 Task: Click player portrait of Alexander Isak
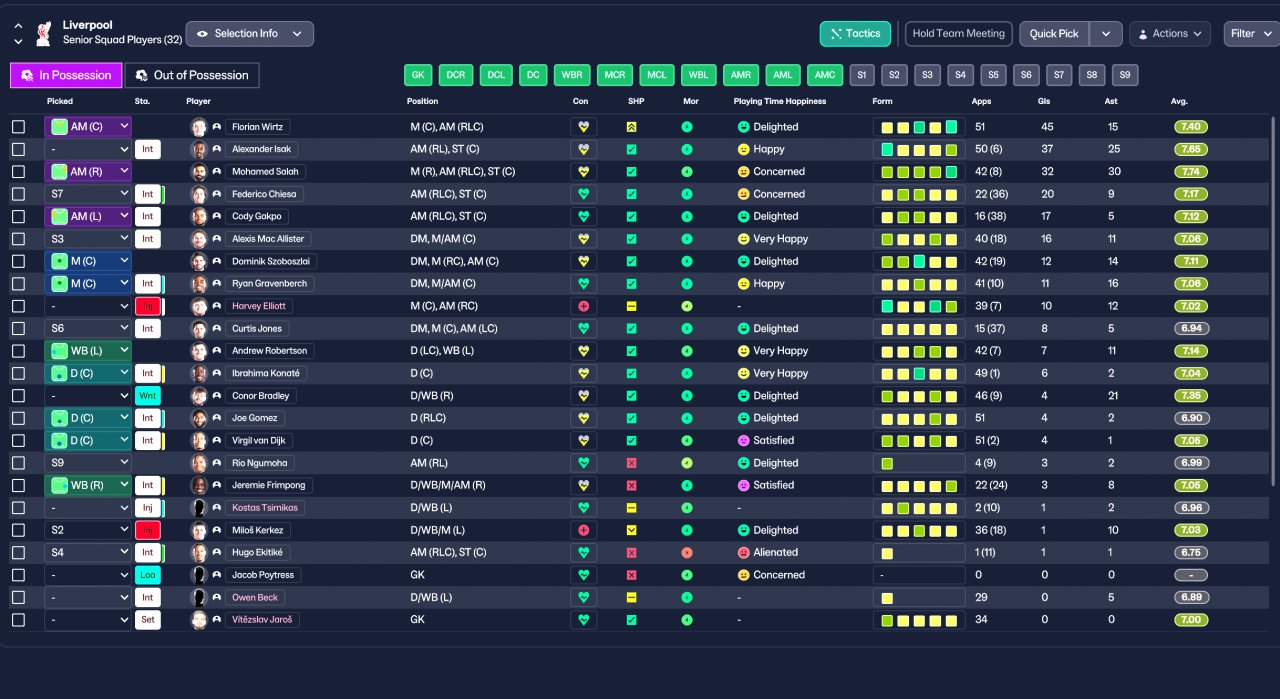click(199, 149)
